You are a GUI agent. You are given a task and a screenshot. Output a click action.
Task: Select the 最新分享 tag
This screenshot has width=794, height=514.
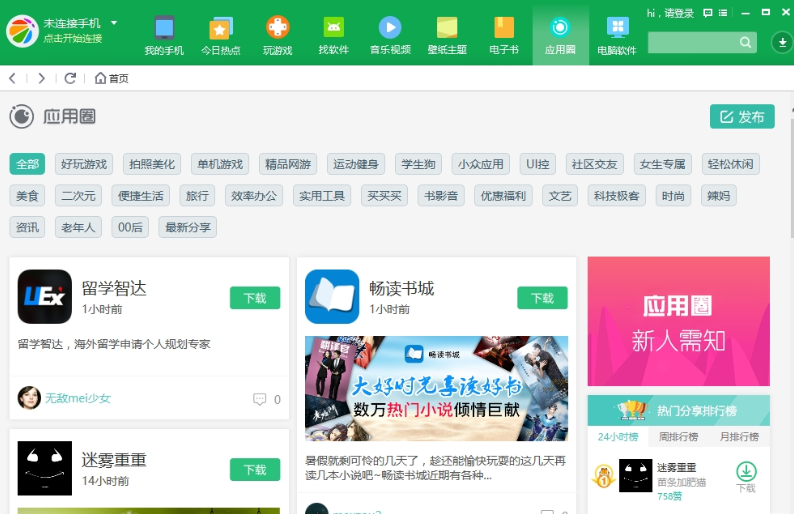(x=188, y=227)
